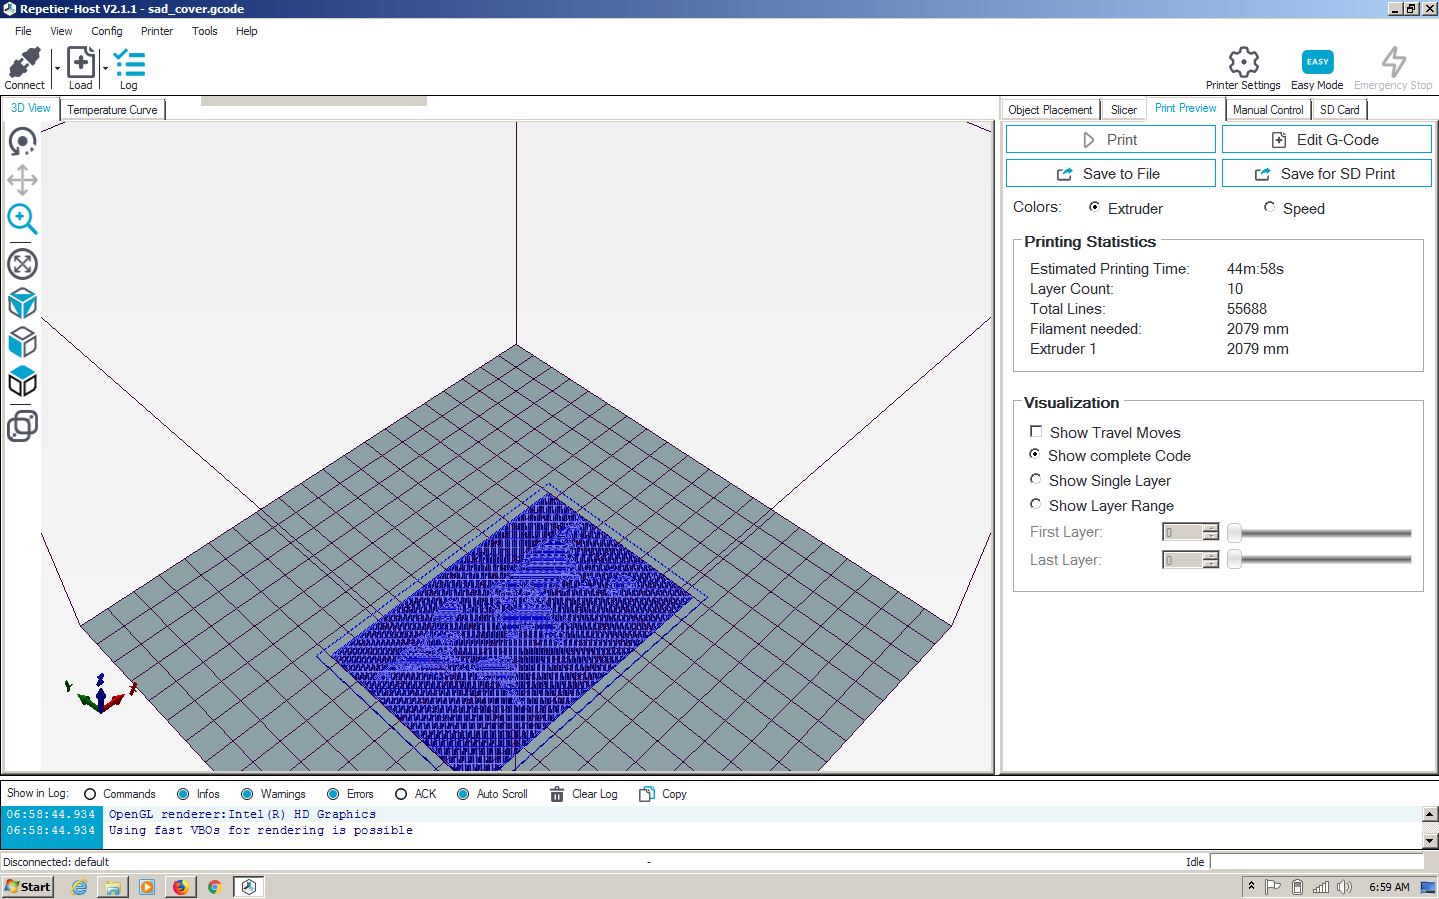Screen dimensions: 1439x899
Task: Open the Windows Start menu
Action: [27, 887]
